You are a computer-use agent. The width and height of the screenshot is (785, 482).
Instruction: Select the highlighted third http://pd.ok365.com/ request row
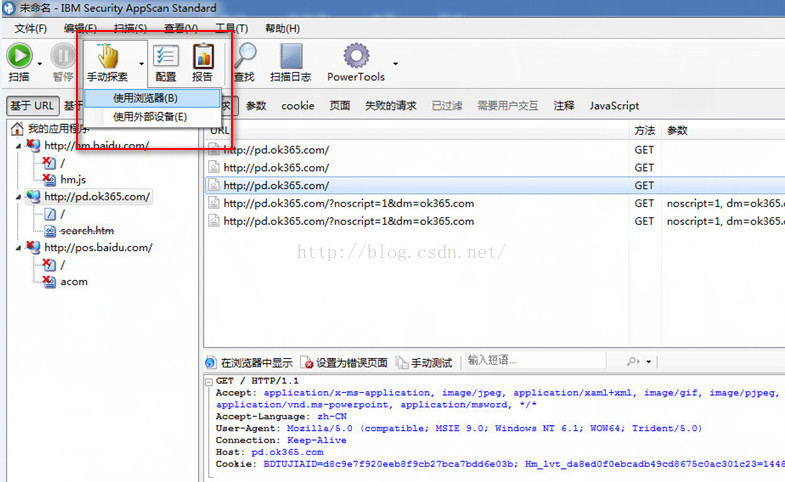click(x=495, y=185)
